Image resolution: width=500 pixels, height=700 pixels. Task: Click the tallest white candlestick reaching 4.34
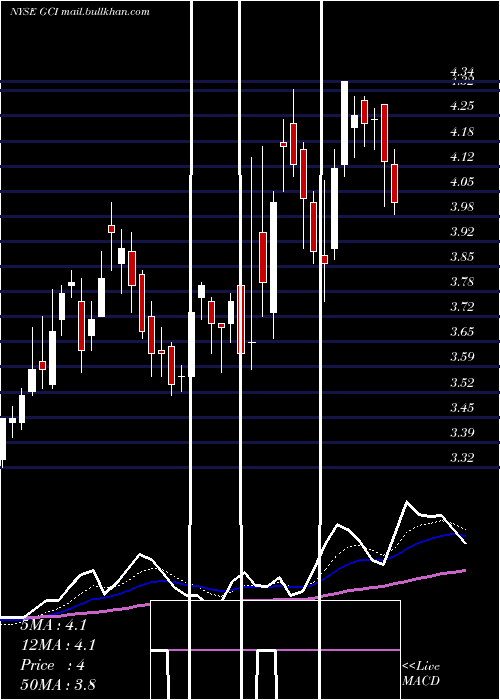344,123
